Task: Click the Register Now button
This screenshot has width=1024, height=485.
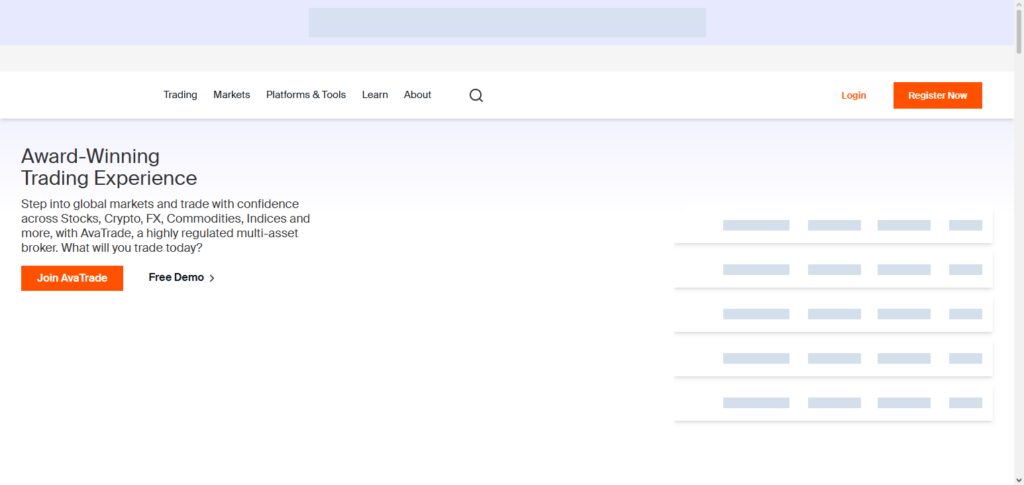Action: (x=937, y=95)
